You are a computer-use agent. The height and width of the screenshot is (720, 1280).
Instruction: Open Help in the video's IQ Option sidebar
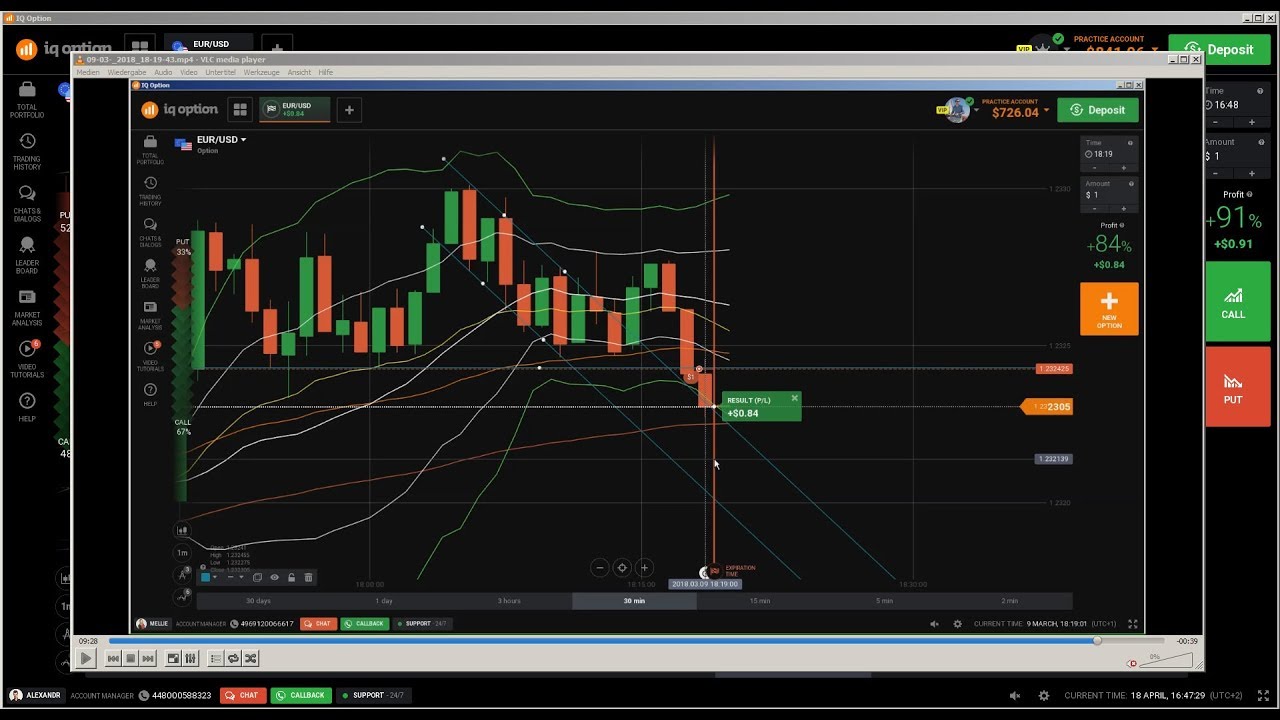pos(150,394)
